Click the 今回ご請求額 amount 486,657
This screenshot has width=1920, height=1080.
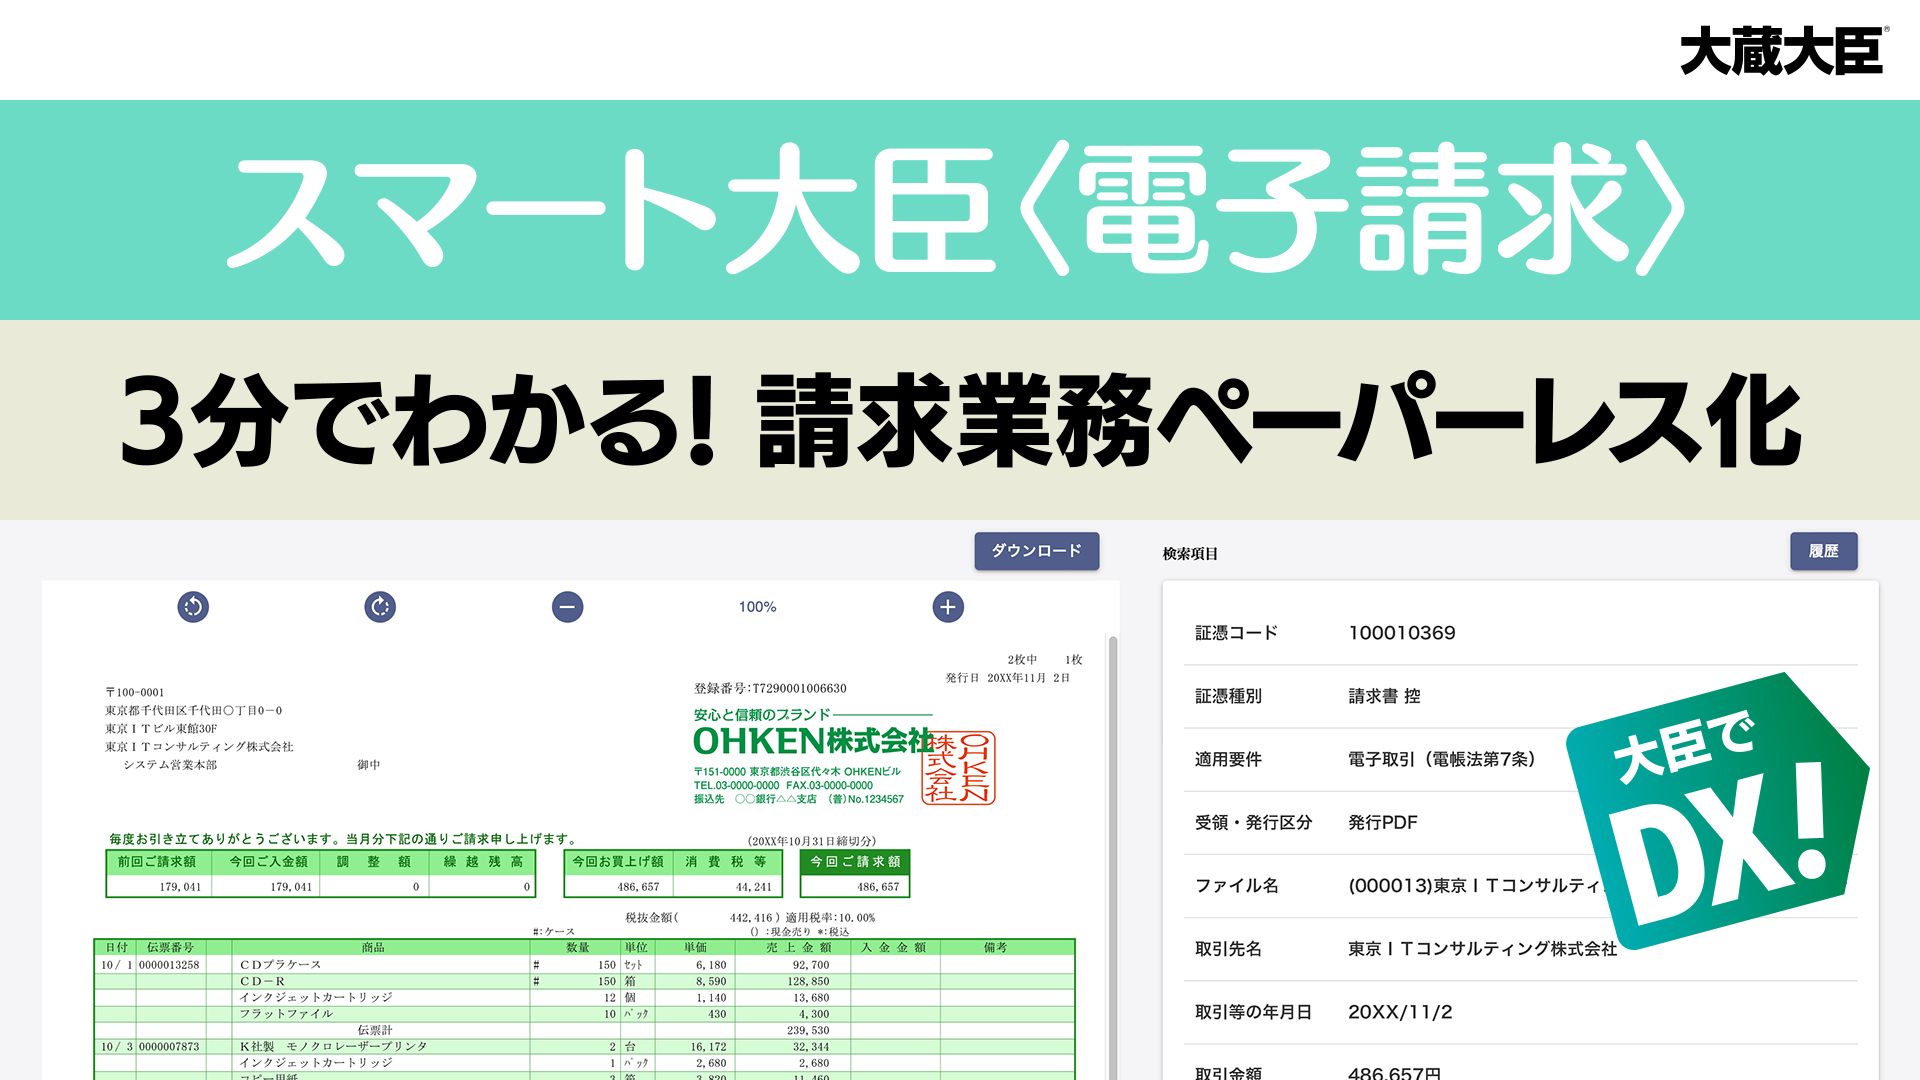[878, 887]
